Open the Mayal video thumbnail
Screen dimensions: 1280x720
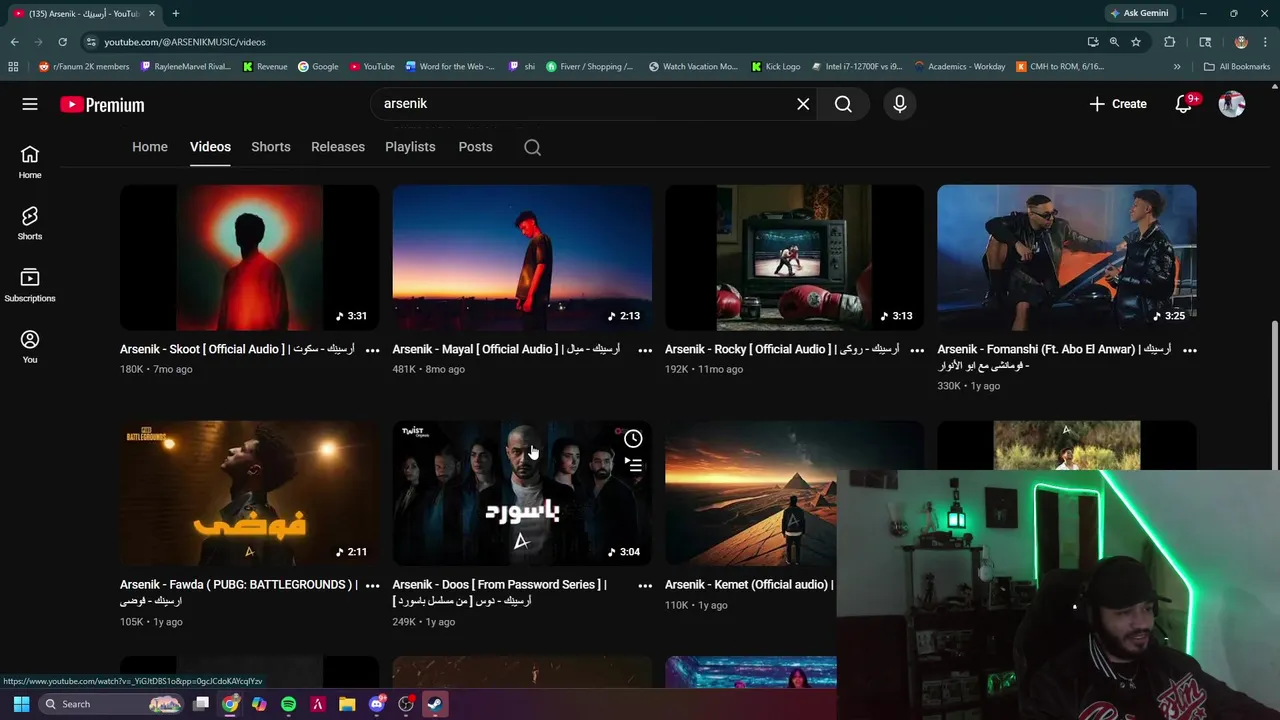522,257
